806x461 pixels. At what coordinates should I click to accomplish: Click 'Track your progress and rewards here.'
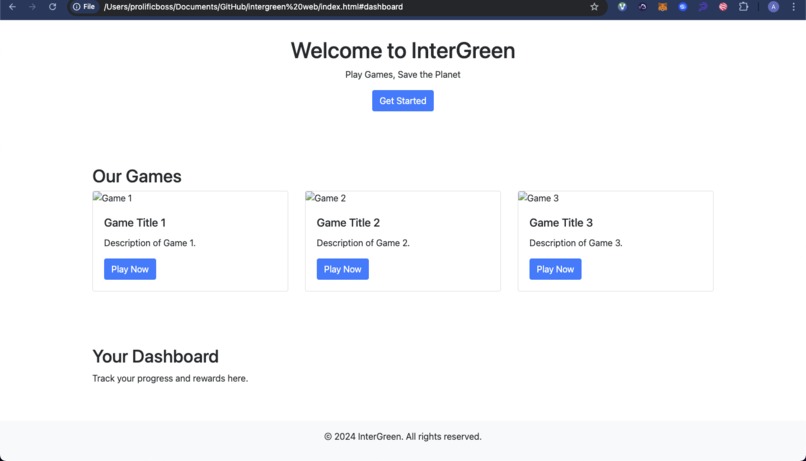(170, 378)
